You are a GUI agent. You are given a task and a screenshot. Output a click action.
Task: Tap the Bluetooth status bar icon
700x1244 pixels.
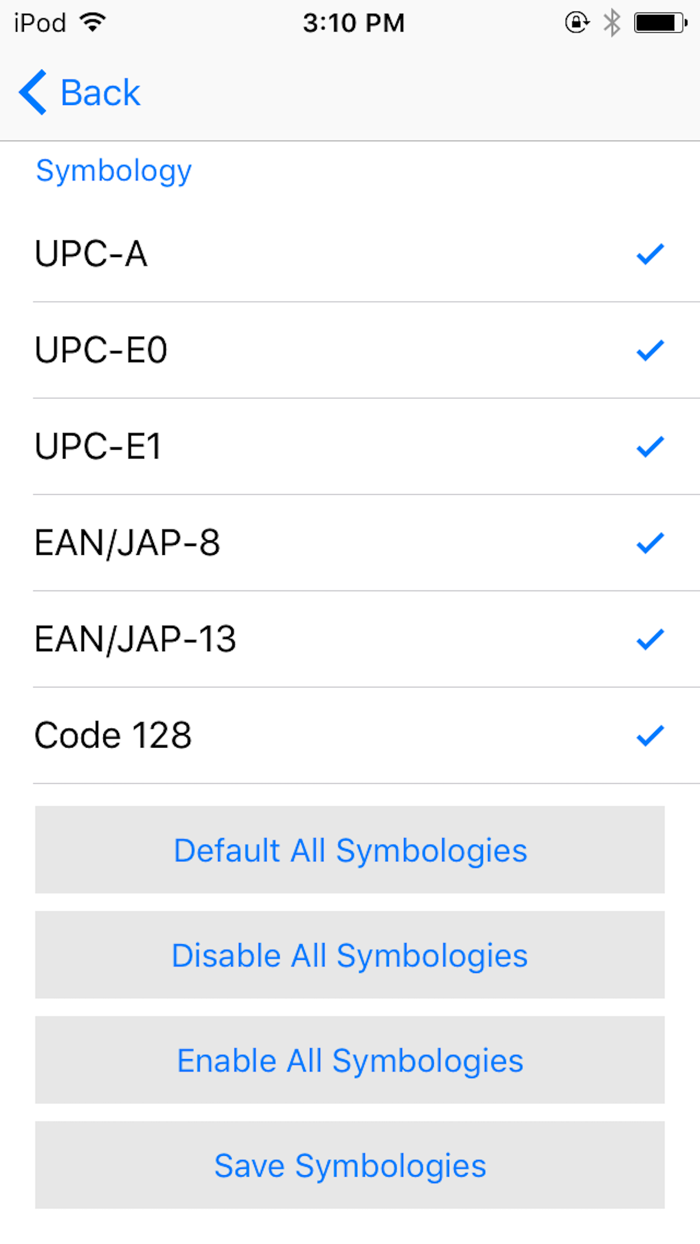coord(612,22)
